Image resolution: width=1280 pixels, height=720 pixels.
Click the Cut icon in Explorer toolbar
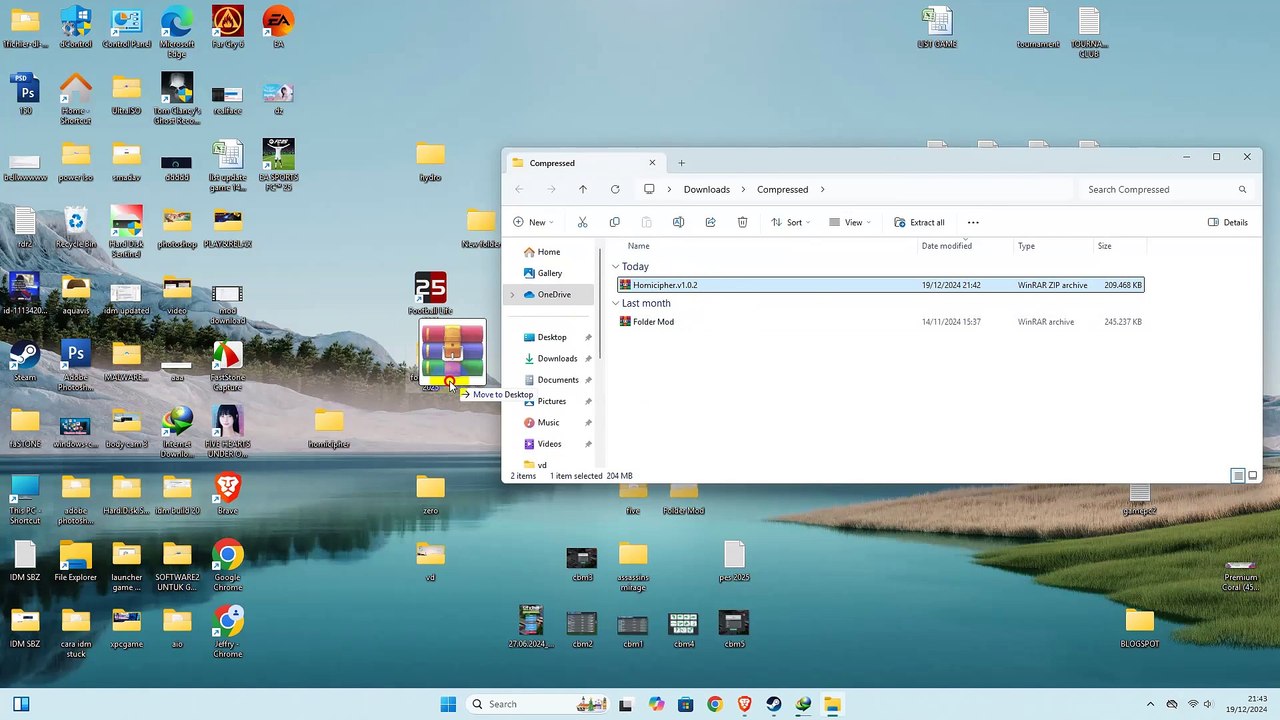click(582, 222)
